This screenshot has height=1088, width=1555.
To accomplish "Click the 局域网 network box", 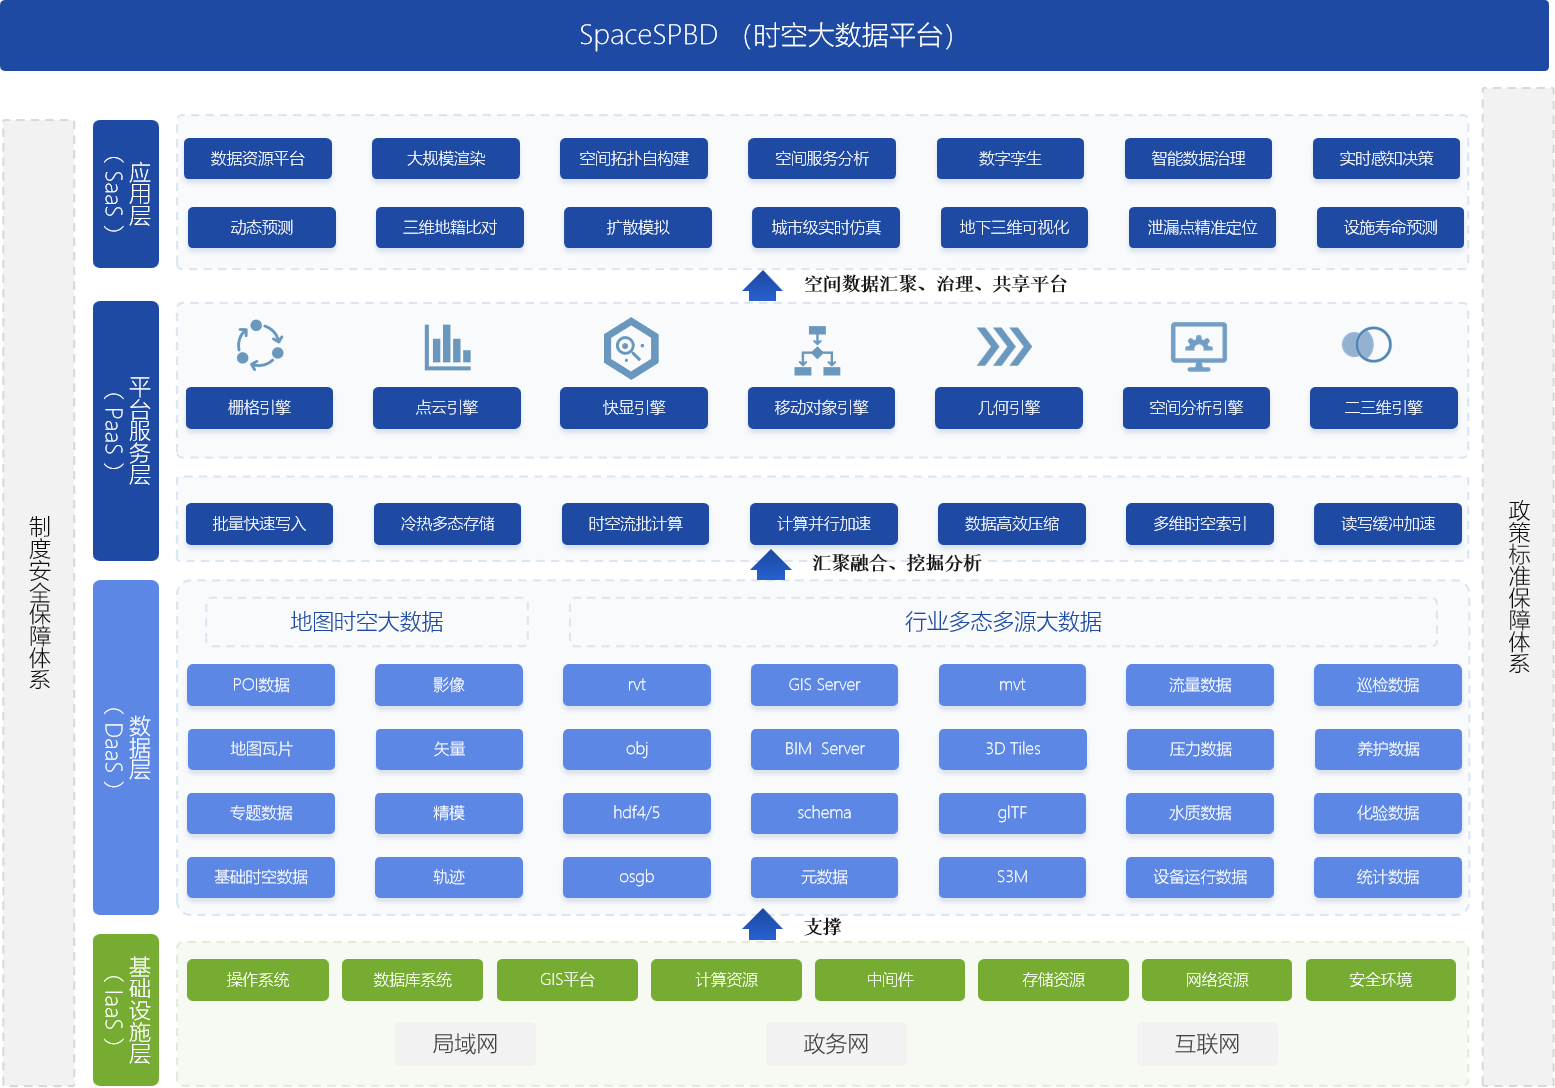I will click(465, 1044).
